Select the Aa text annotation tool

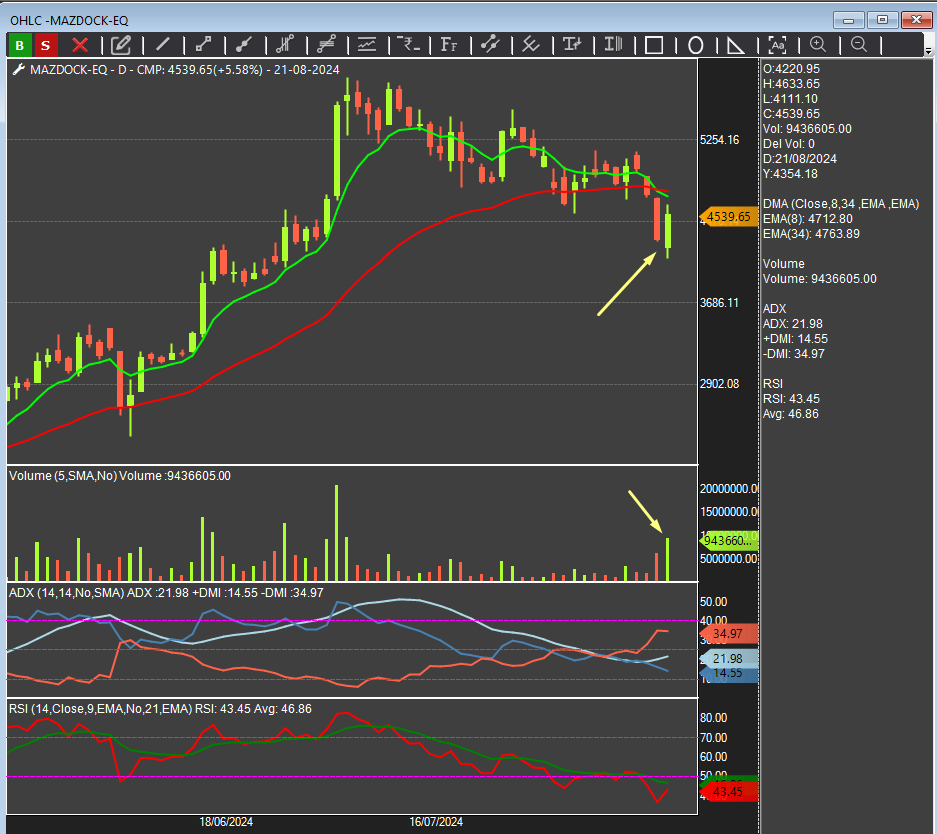click(777, 45)
